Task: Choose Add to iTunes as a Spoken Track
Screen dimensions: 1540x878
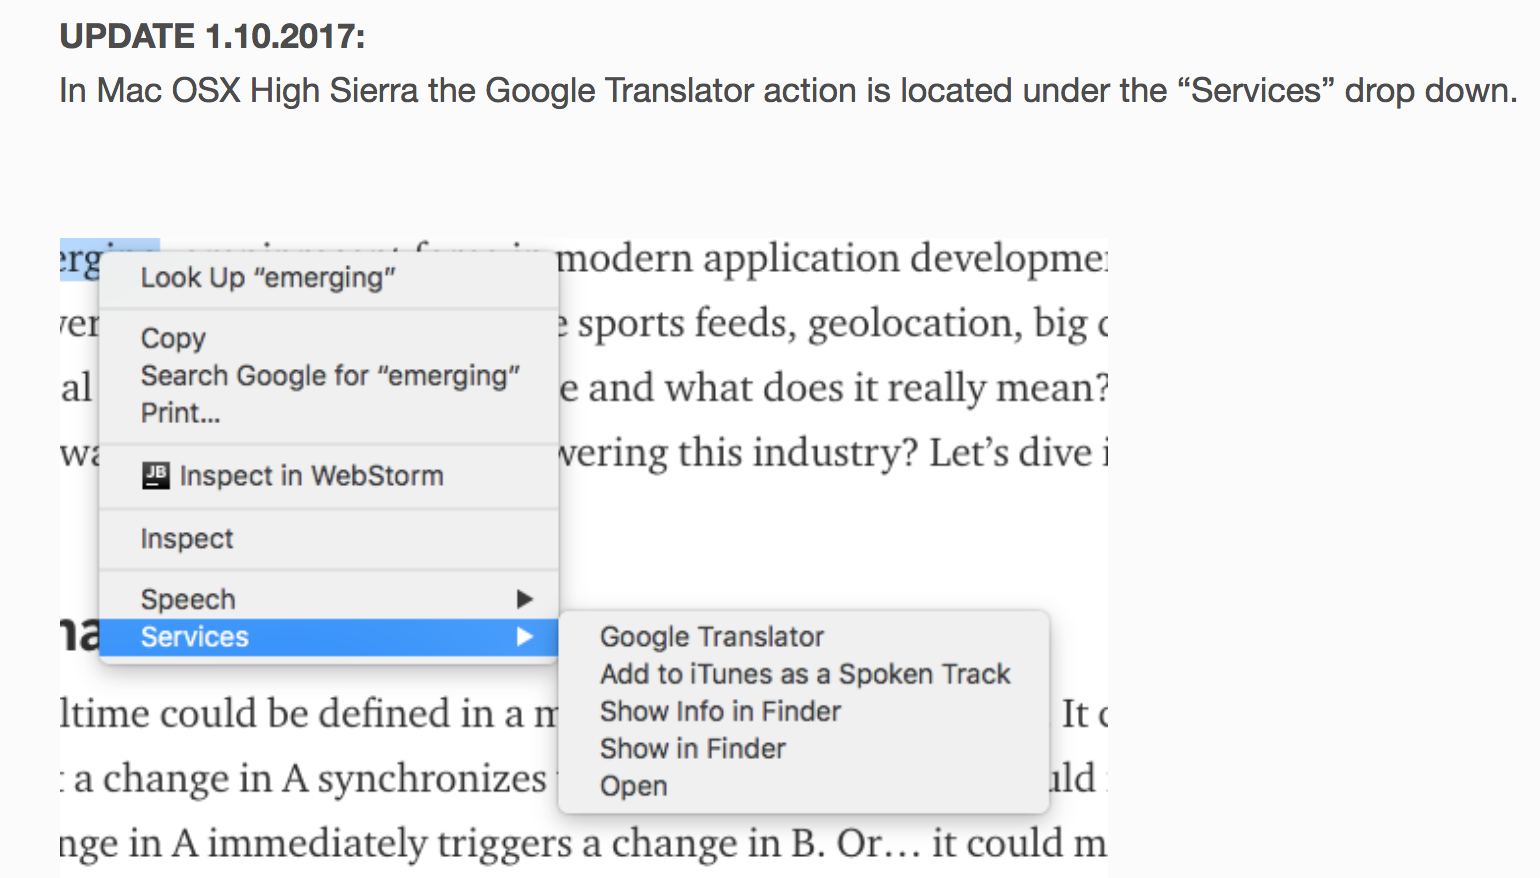Action: [804, 674]
